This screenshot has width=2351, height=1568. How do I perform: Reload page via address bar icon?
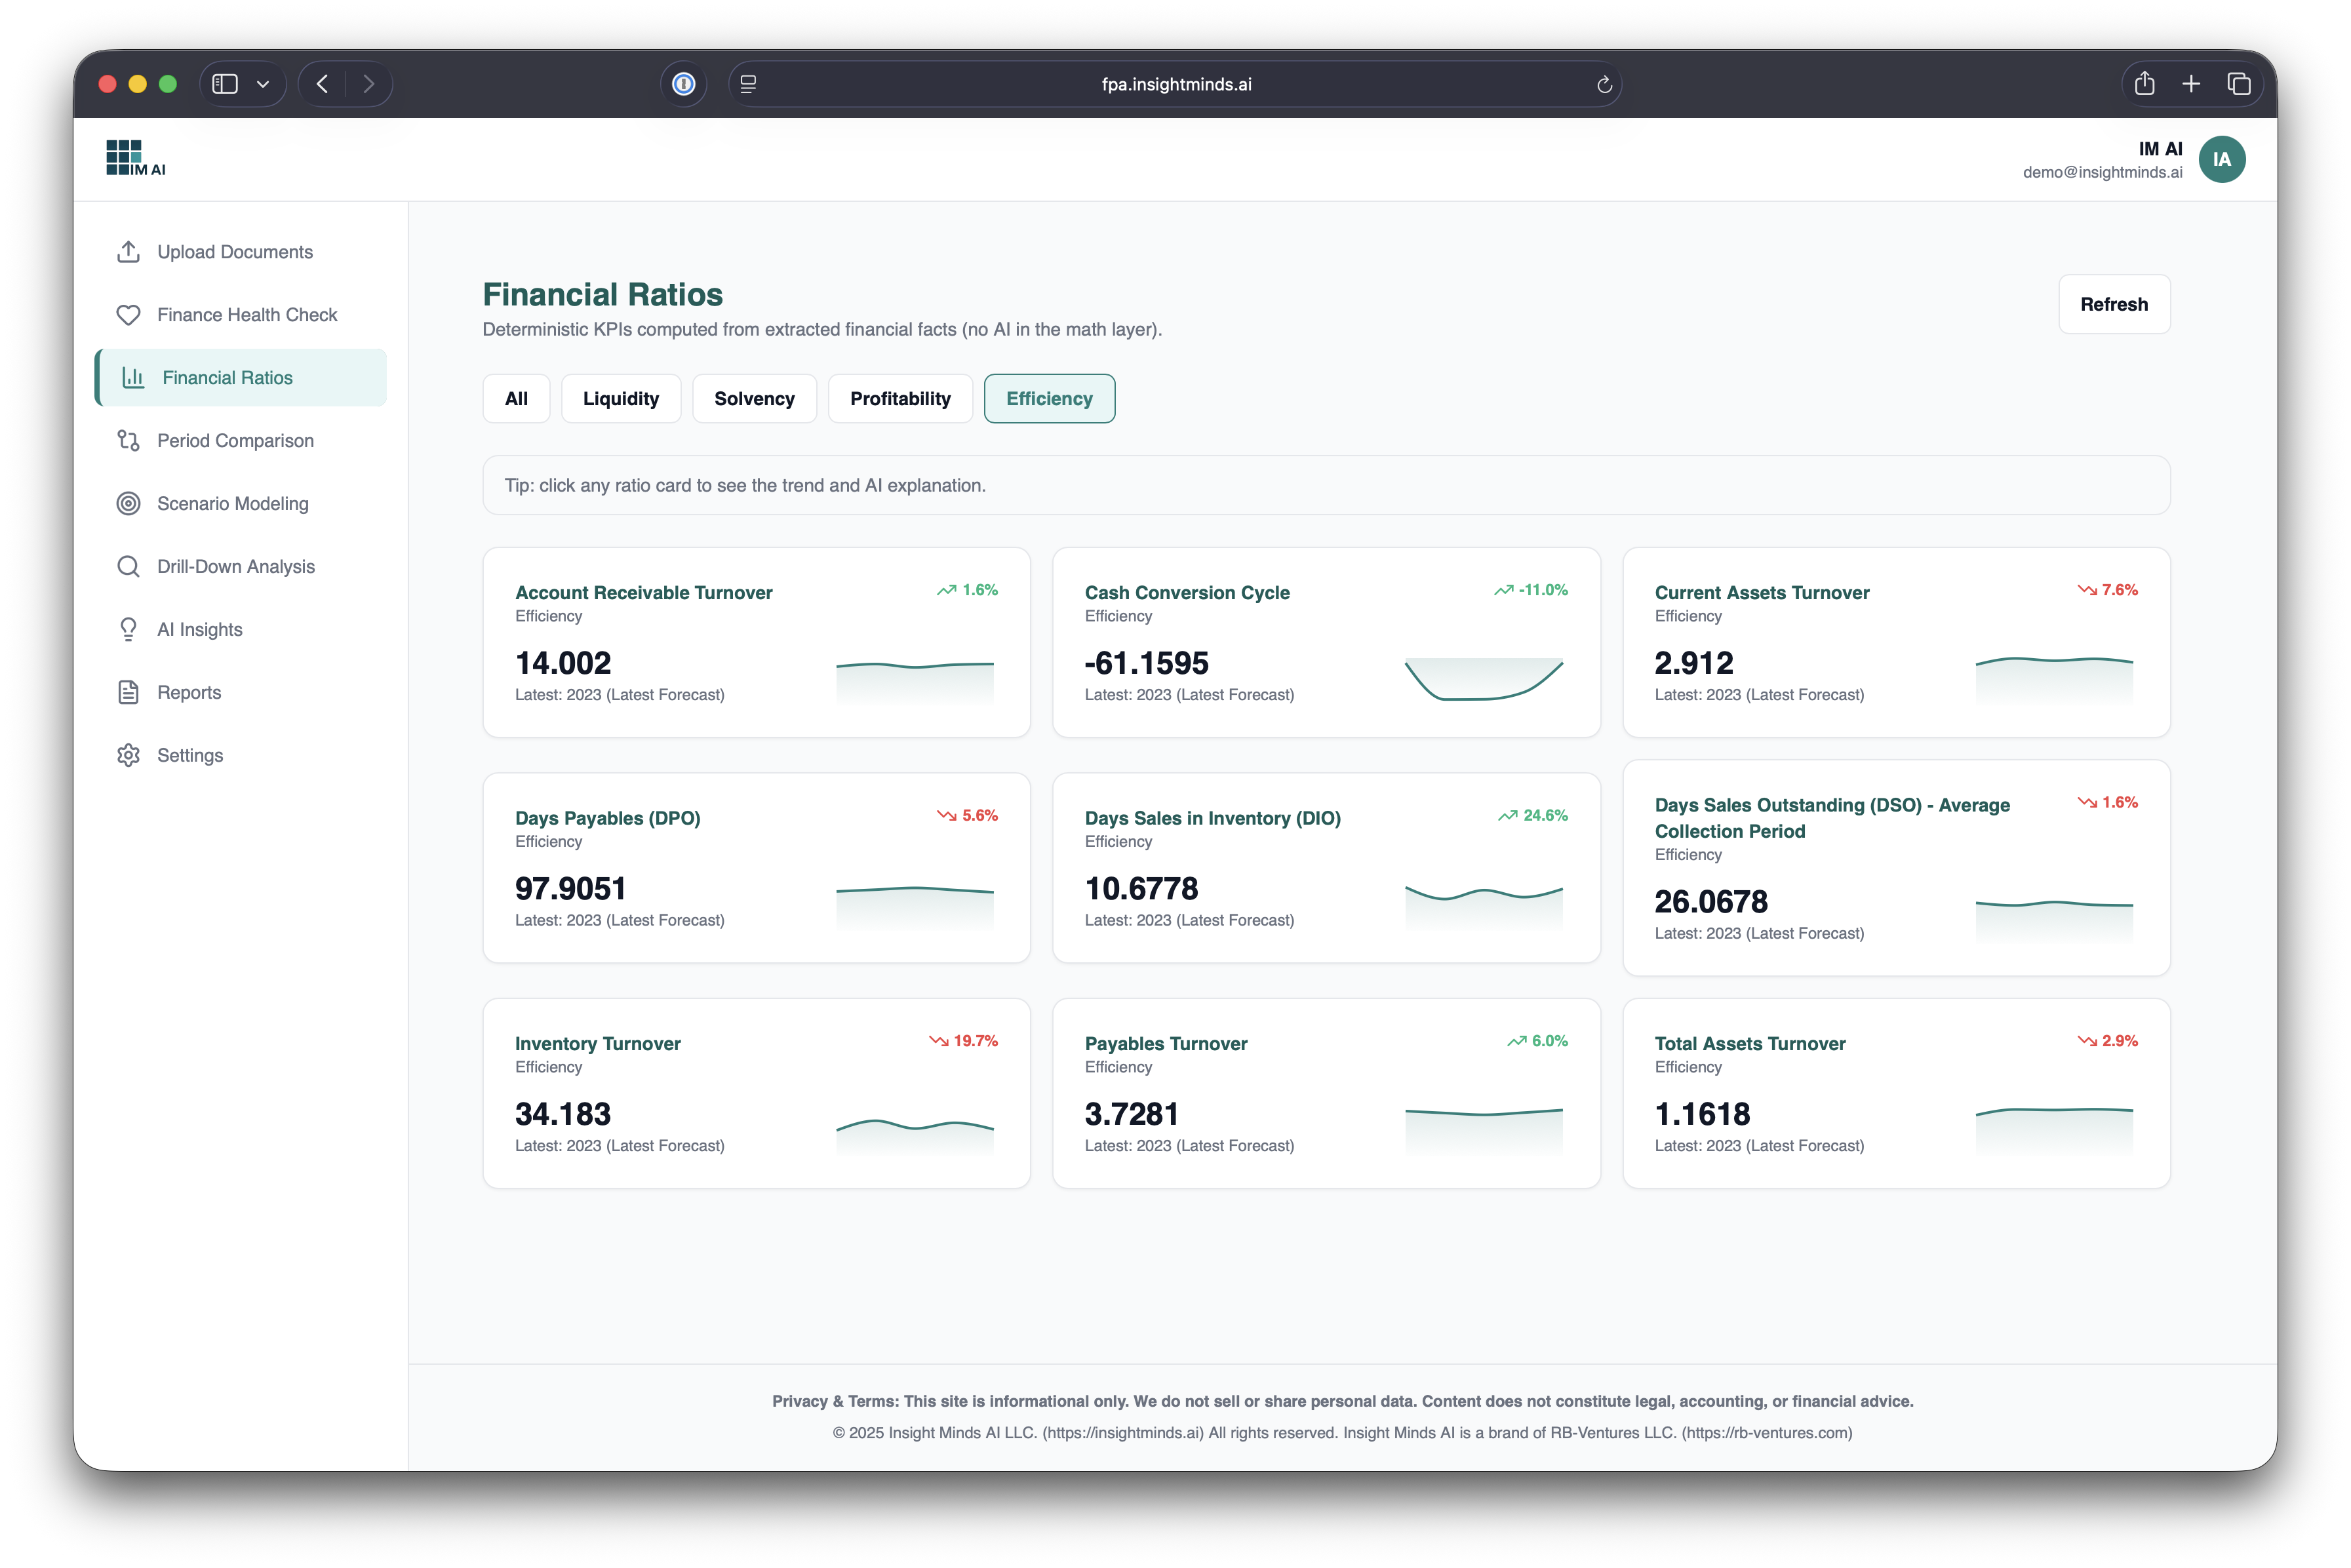[1604, 85]
